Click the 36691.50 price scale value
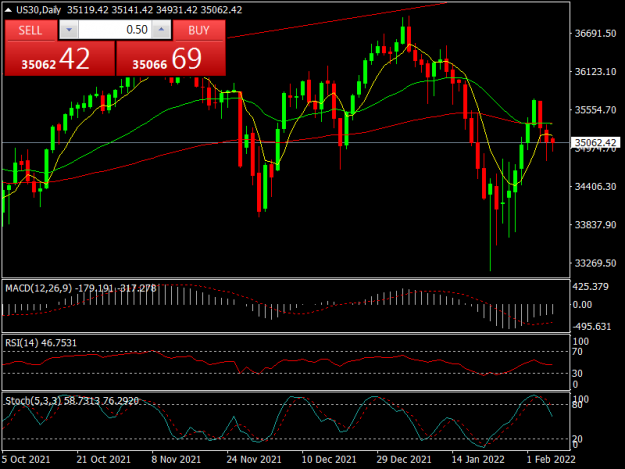The image size is (625, 469). (x=595, y=33)
